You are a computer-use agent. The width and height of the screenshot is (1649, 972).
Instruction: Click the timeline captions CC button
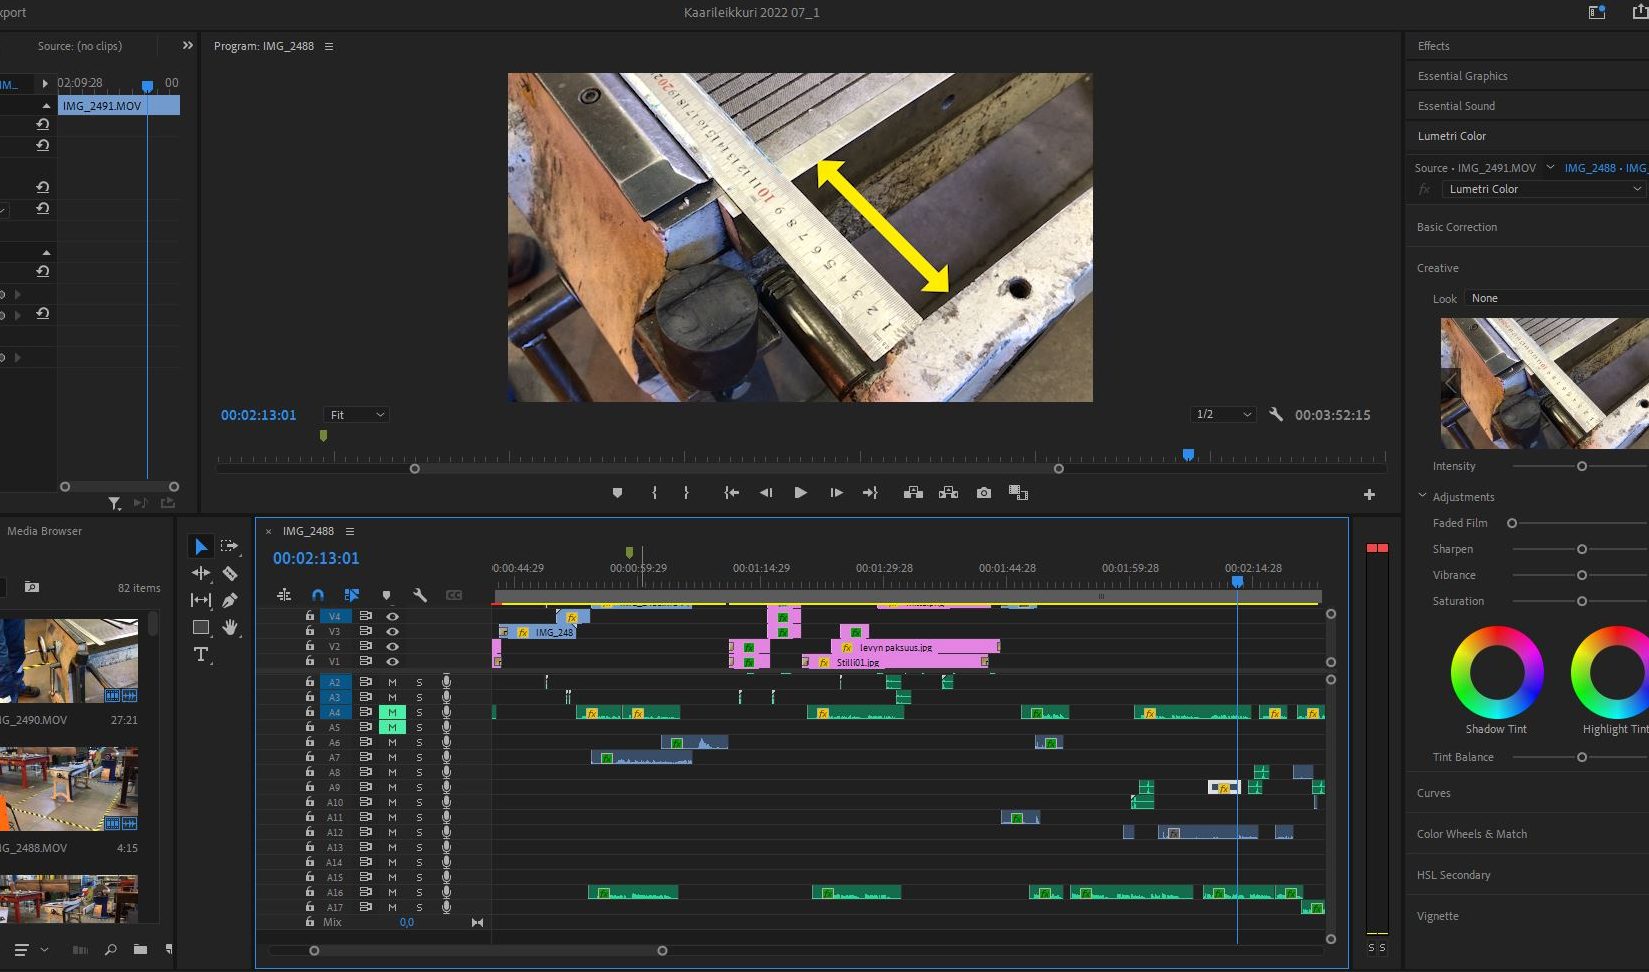point(454,595)
